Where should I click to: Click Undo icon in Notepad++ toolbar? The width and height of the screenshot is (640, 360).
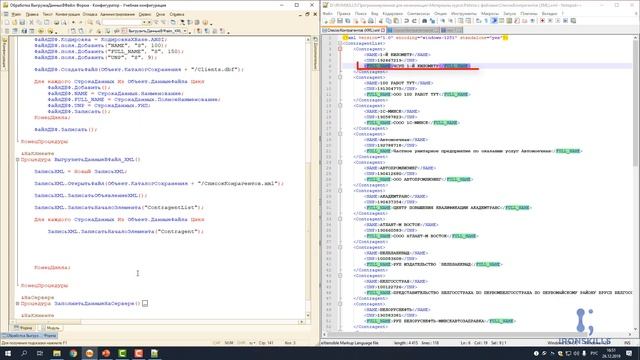tap(407, 20)
